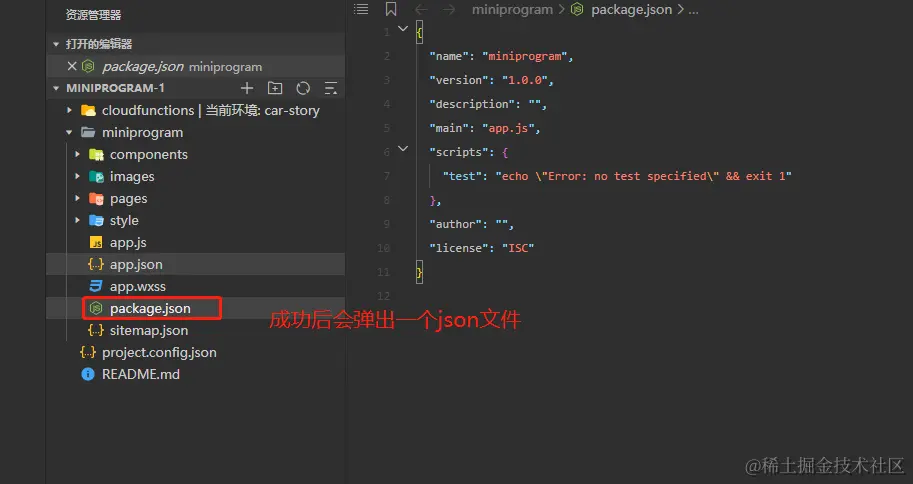Collapse the open editors section
Image resolution: width=913 pixels, height=484 pixels.
tap(56, 44)
